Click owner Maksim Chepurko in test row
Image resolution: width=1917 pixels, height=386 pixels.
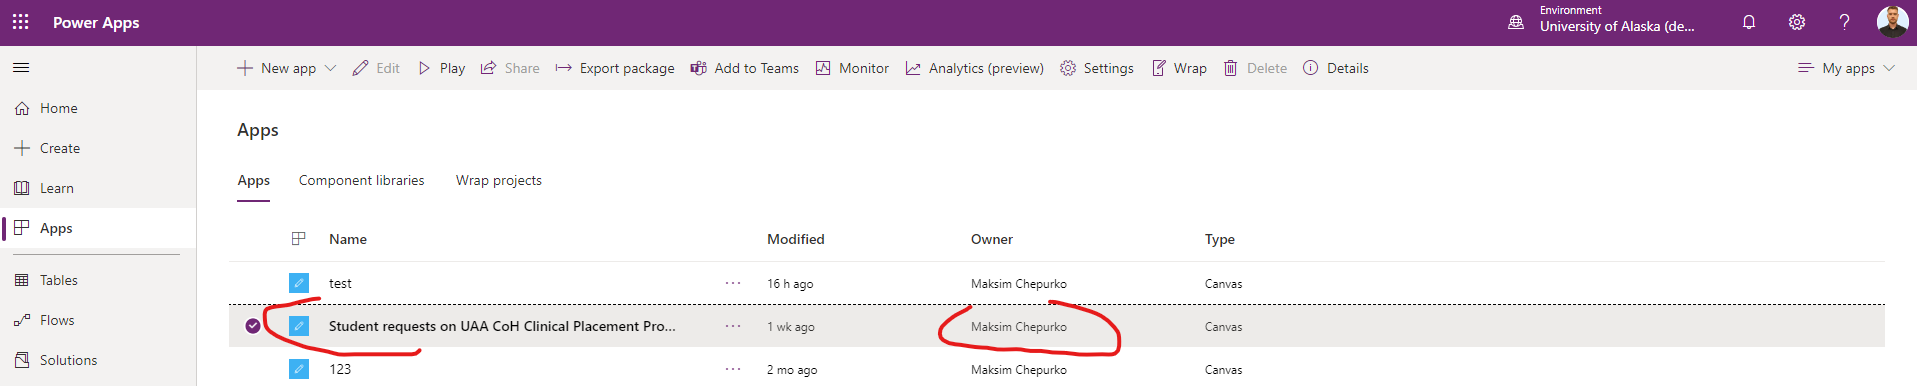coord(1019,284)
